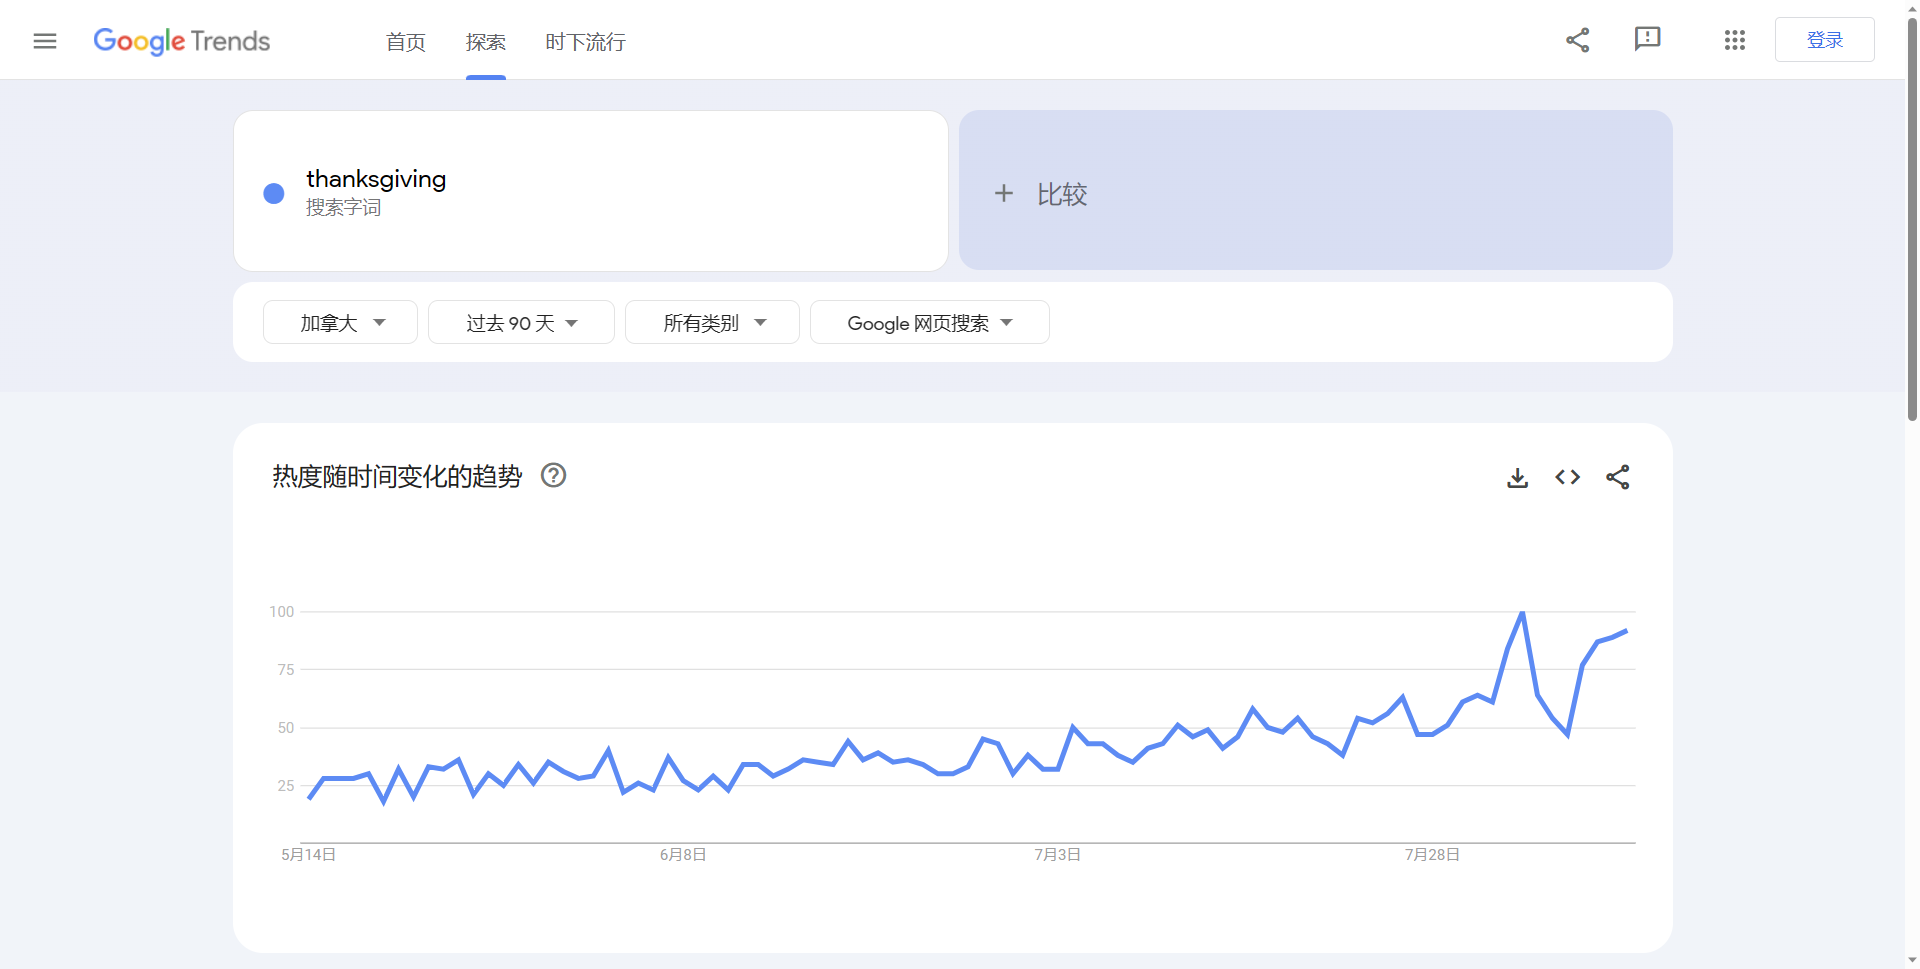This screenshot has height=969, width=1920.
Task: Share the interest over time chart
Action: click(x=1618, y=477)
